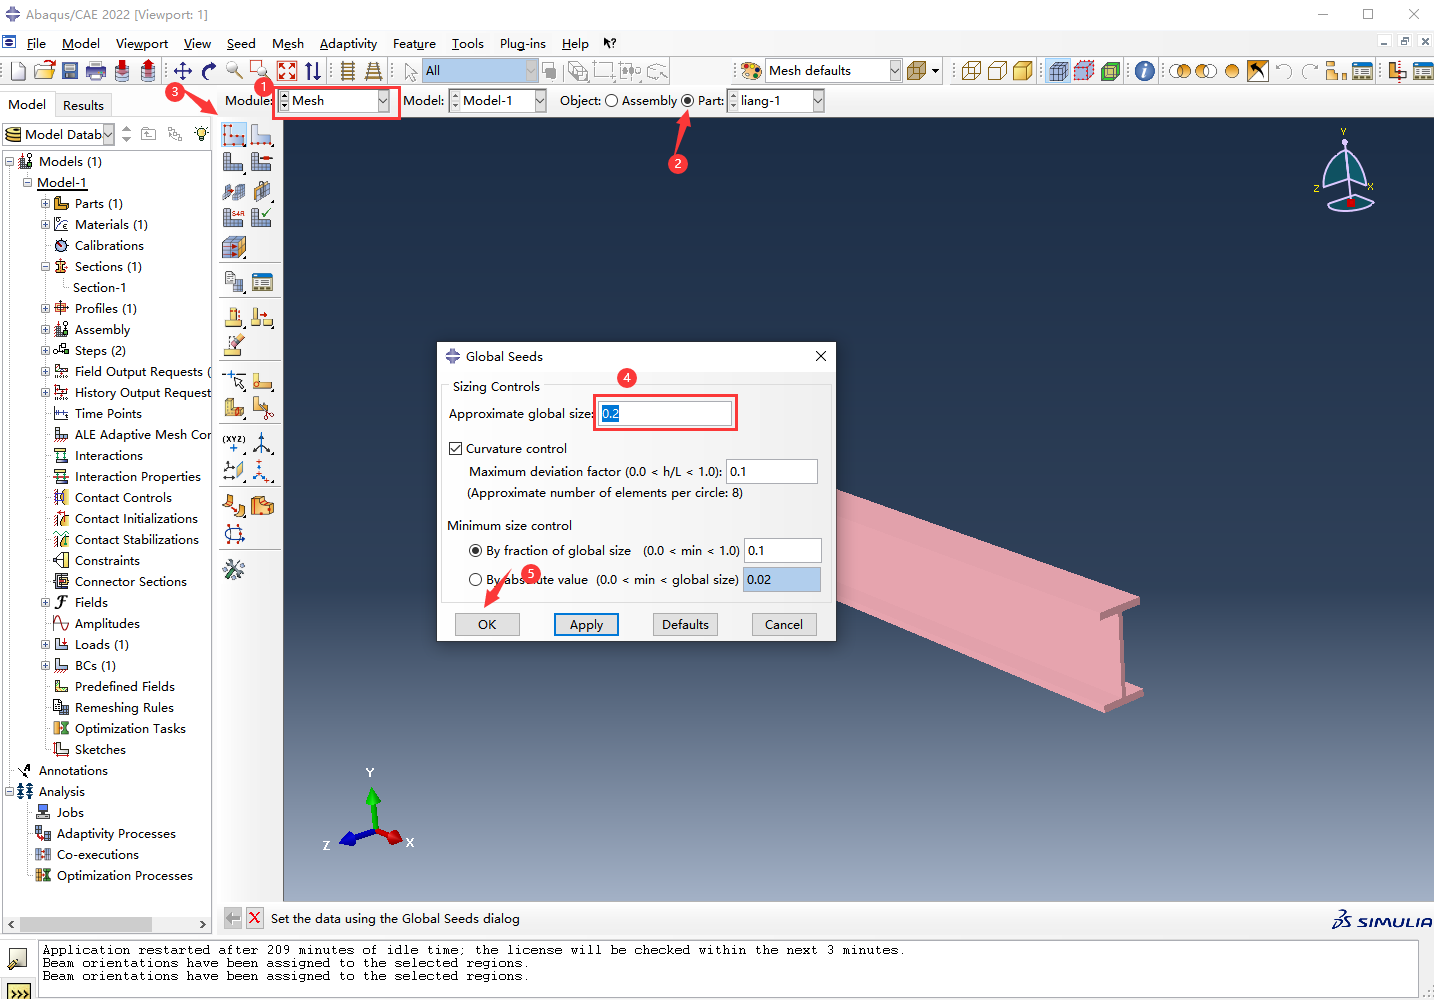Select the Seed Part tool
The height and width of the screenshot is (1000, 1434).
(233, 135)
